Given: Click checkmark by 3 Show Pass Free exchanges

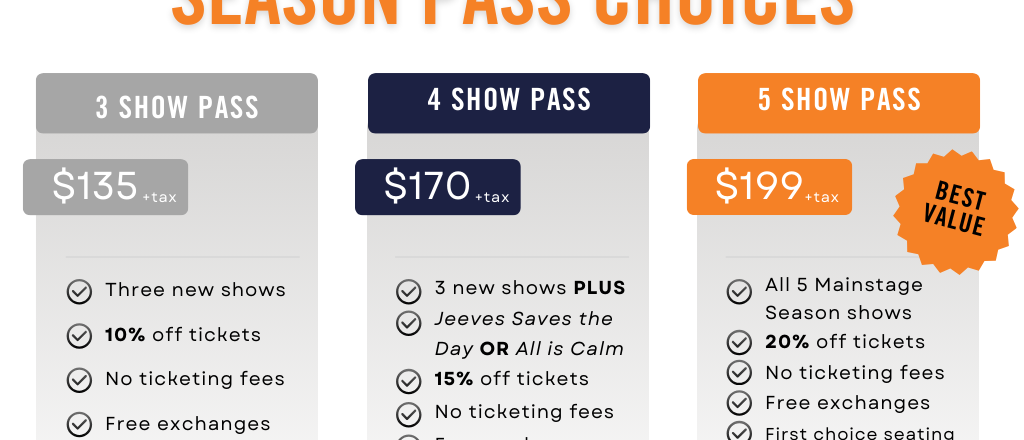Looking at the screenshot, I should (79, 424).
